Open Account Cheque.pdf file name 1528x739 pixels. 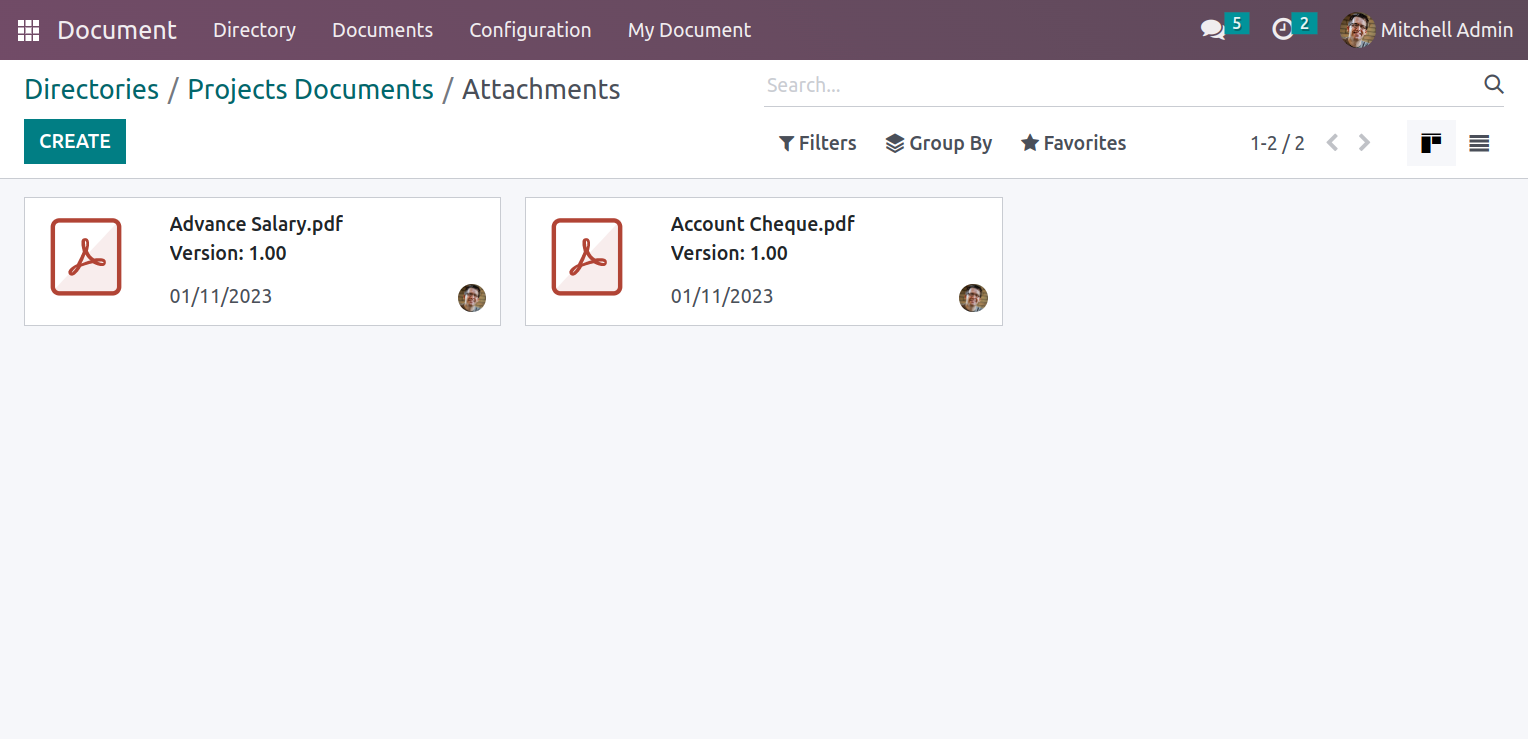pyautogui.click(x=763, y=224)
